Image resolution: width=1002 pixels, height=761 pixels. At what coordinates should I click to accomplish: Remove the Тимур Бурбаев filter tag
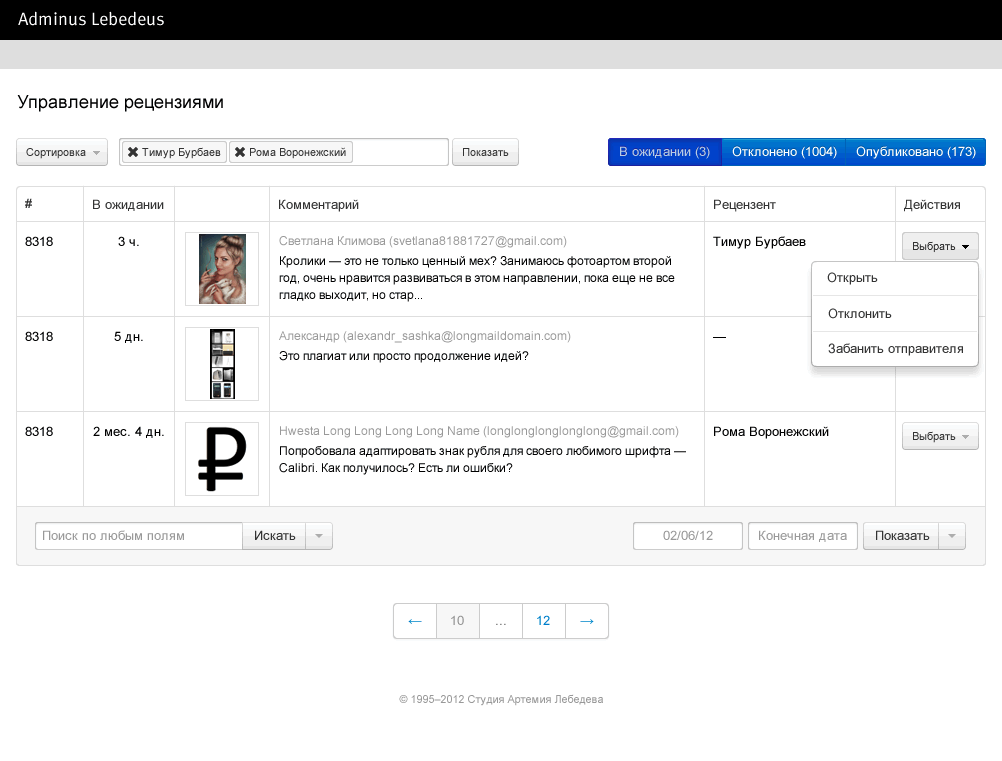tap(132, 152)
